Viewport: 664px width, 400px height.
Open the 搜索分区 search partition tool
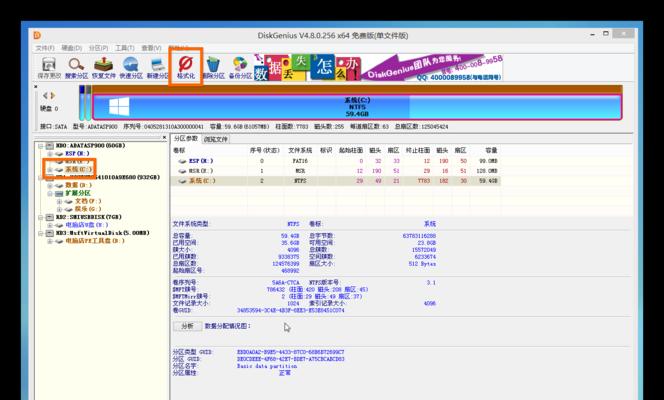pyautogui.click(x=76, y=68)
